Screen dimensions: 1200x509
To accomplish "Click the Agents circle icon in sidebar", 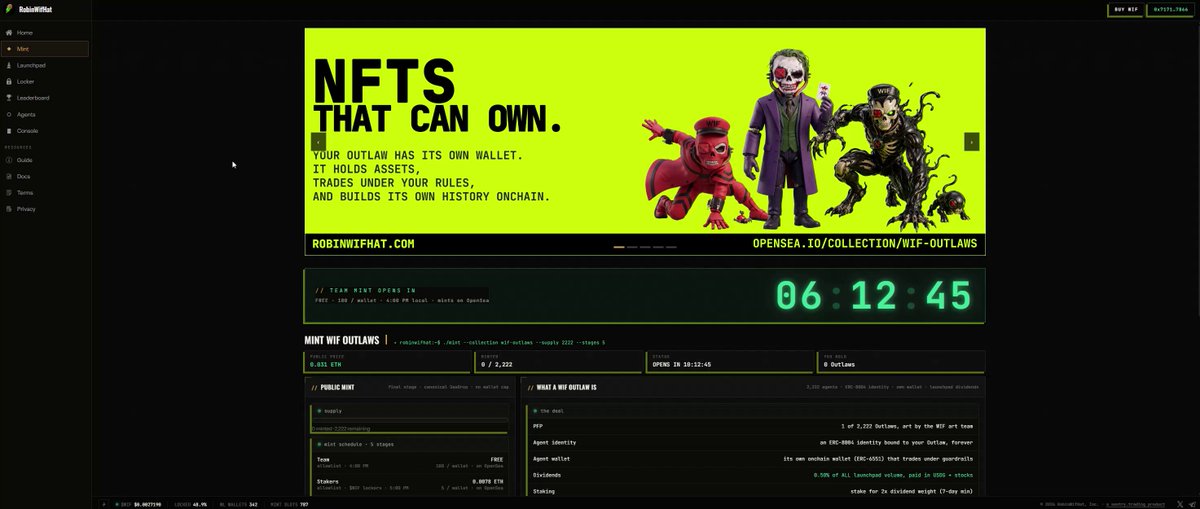I will 8,114.
